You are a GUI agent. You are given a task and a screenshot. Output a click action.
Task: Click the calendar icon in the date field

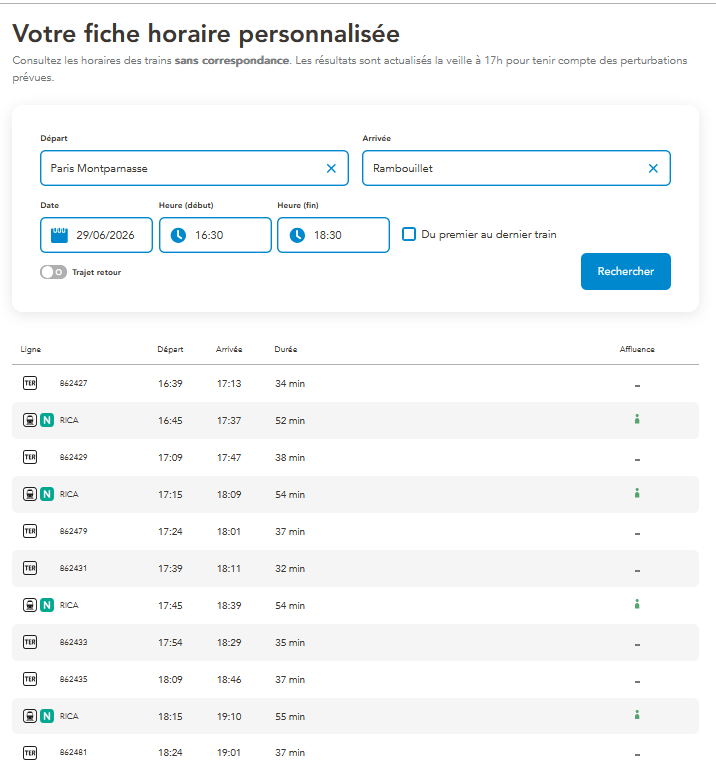[59, 235]
